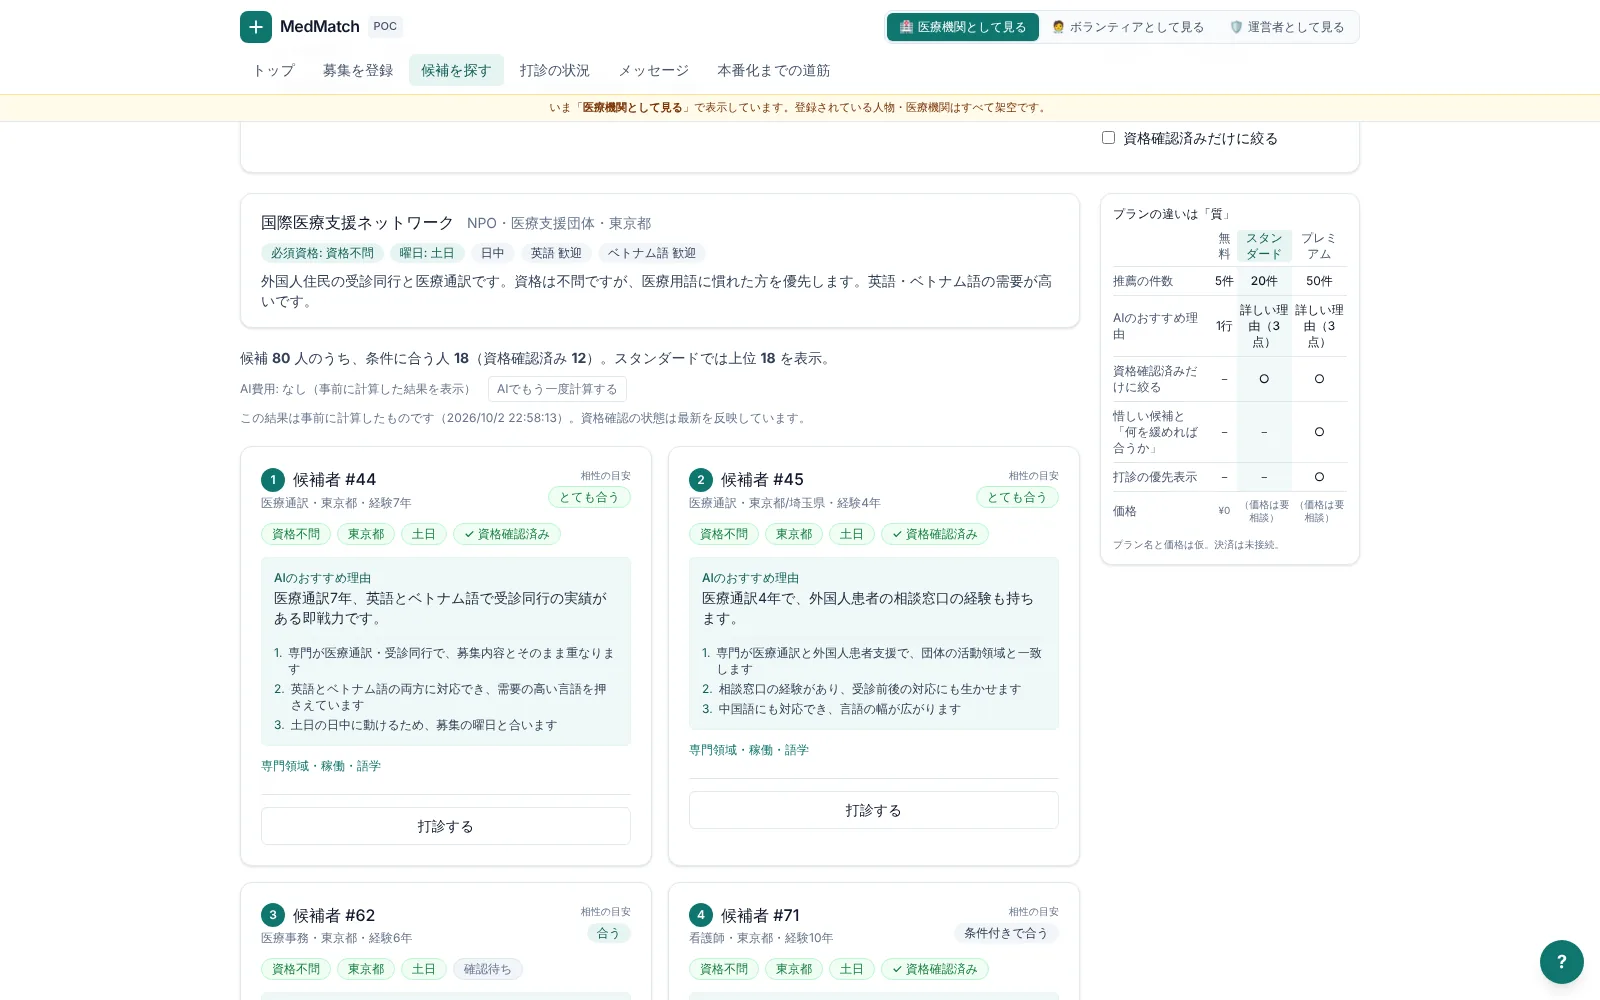Click the 価格 row label in plan table
This screenshot has height=1000, width=1600.
coord(1125,511)
